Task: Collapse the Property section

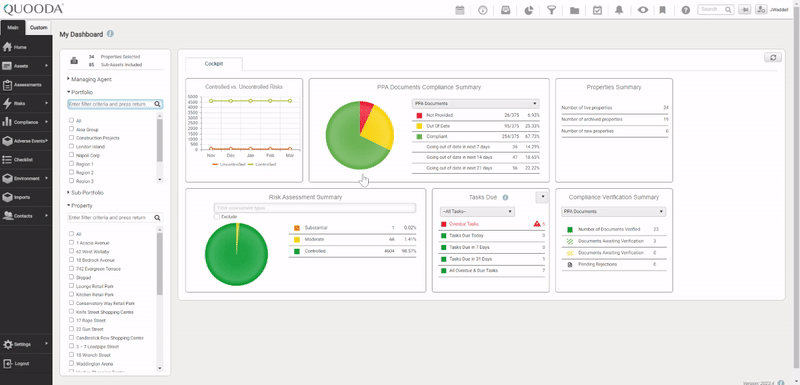Action: pyautogui.click(x=80, y=206)
